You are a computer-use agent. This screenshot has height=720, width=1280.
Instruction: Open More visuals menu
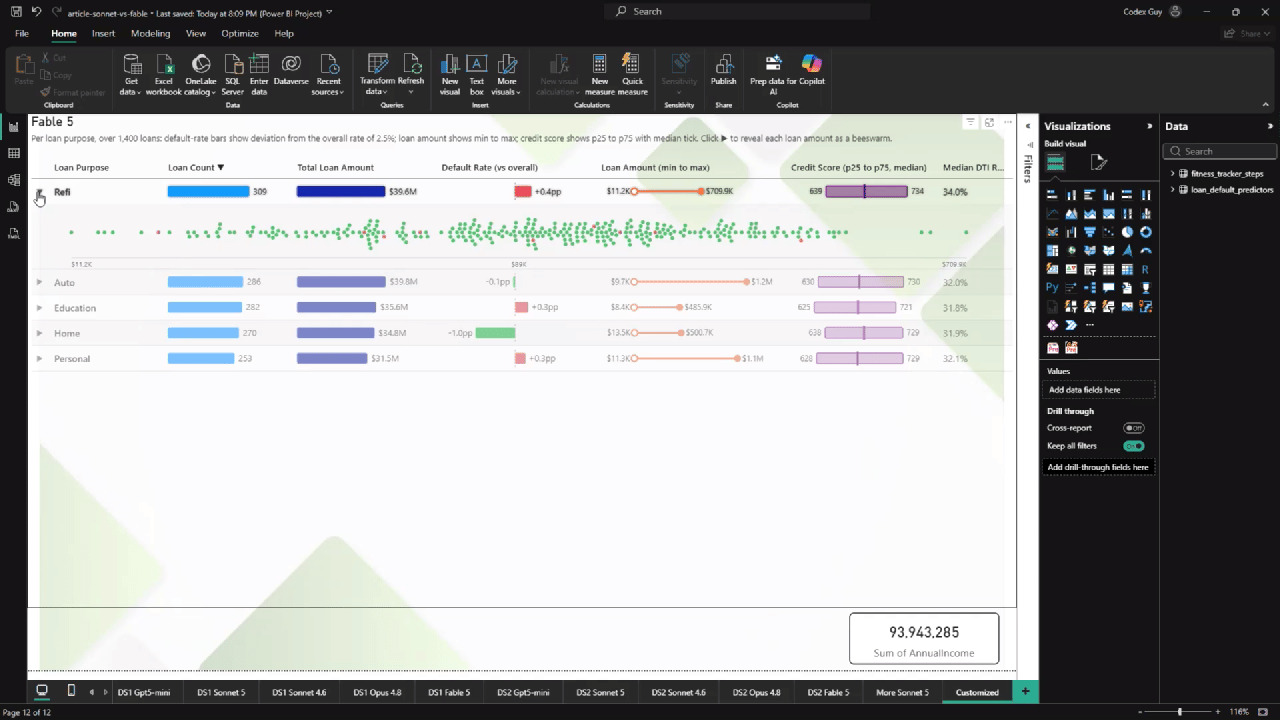coord(507,73)
